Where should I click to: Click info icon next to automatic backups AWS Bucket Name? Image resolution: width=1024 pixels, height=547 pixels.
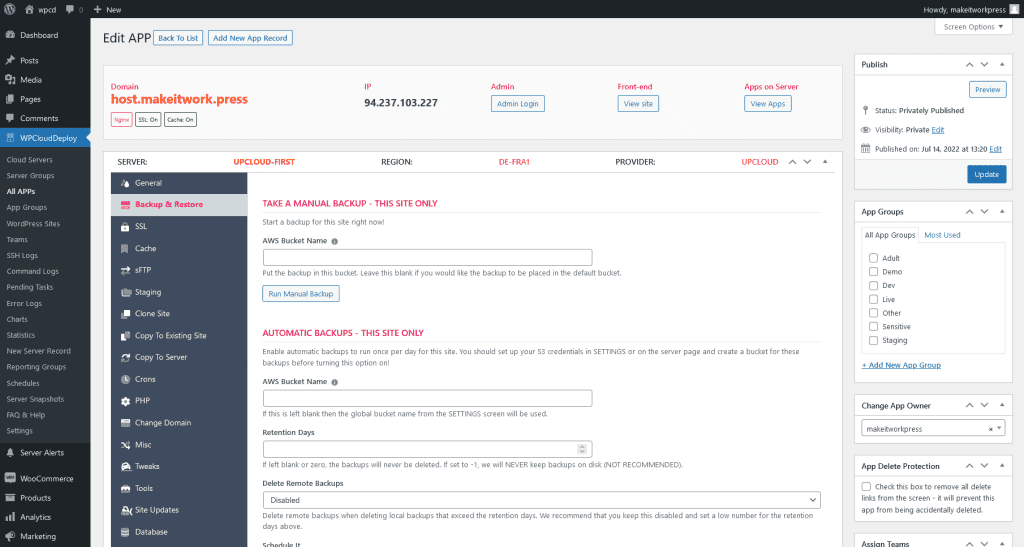[x=334, y=383]
